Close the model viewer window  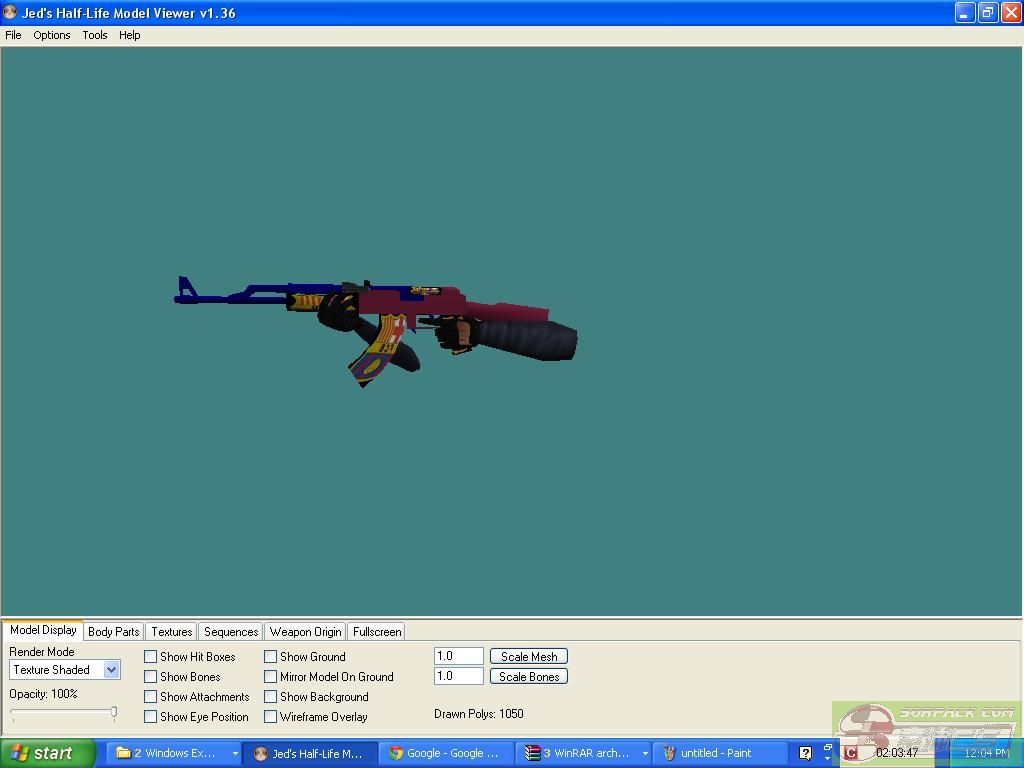(1010, 12)
